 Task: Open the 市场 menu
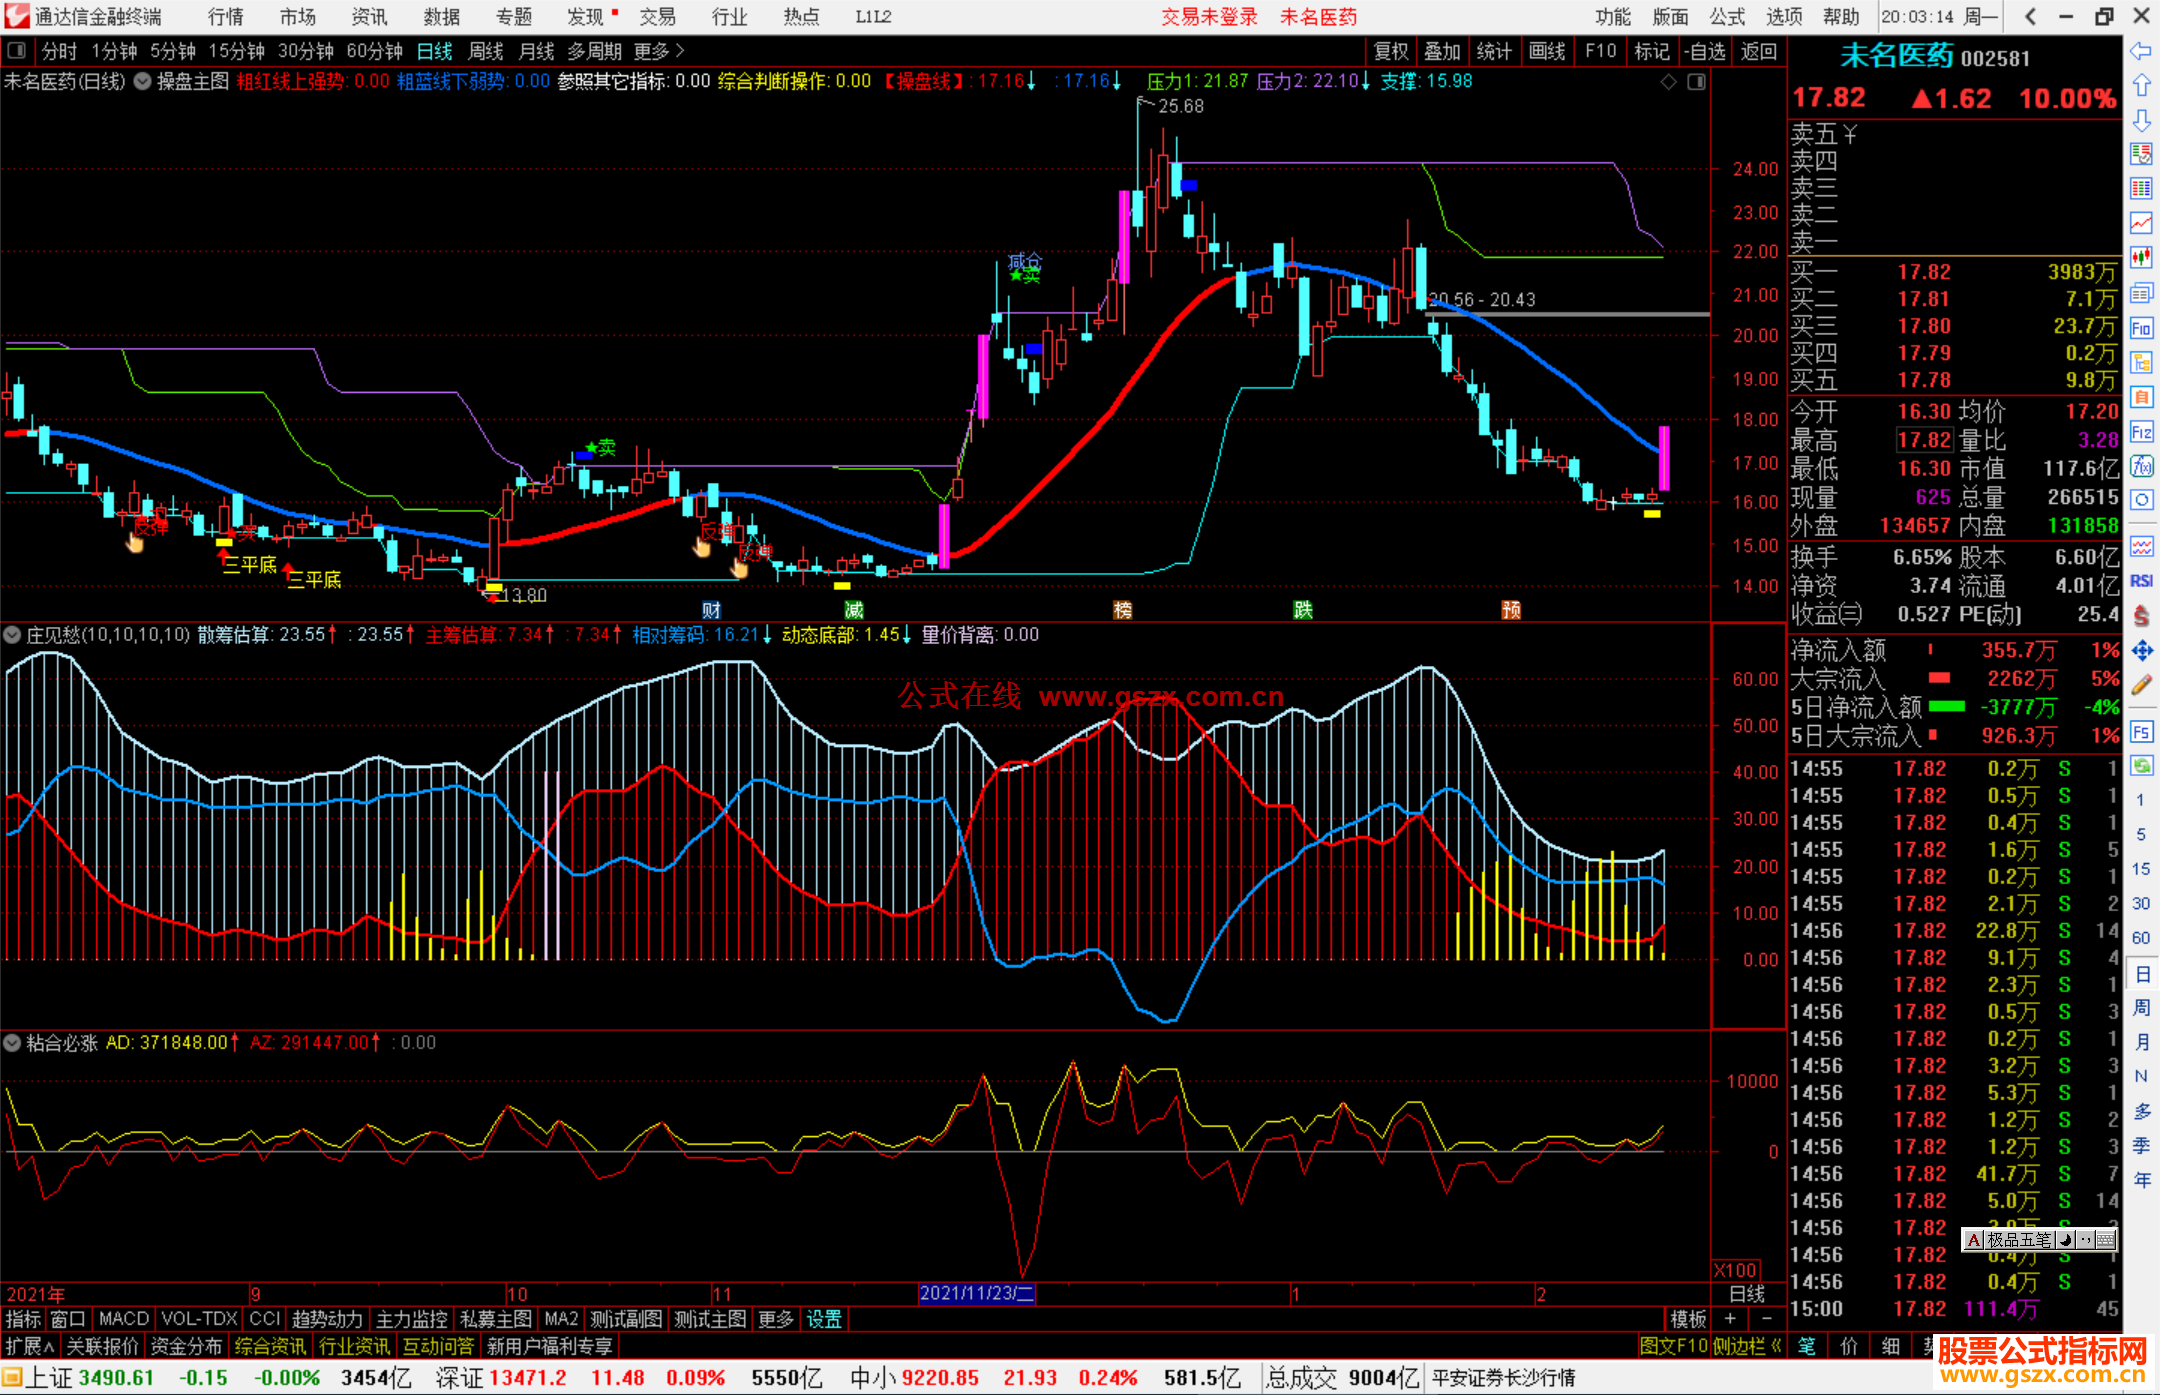[297, 17]
